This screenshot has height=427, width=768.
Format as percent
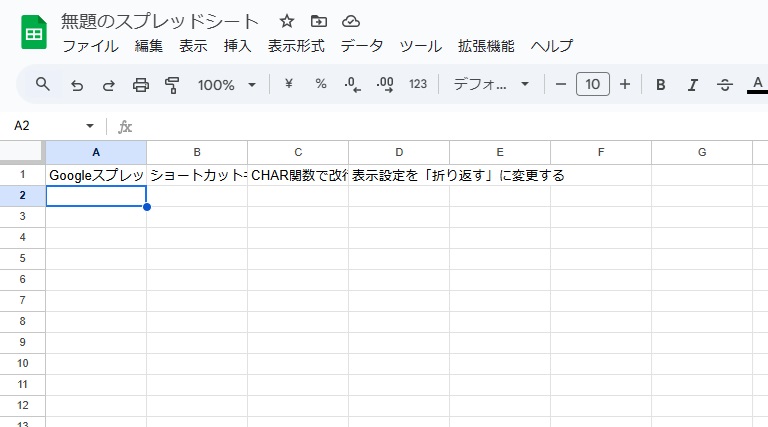pos(321,84)
